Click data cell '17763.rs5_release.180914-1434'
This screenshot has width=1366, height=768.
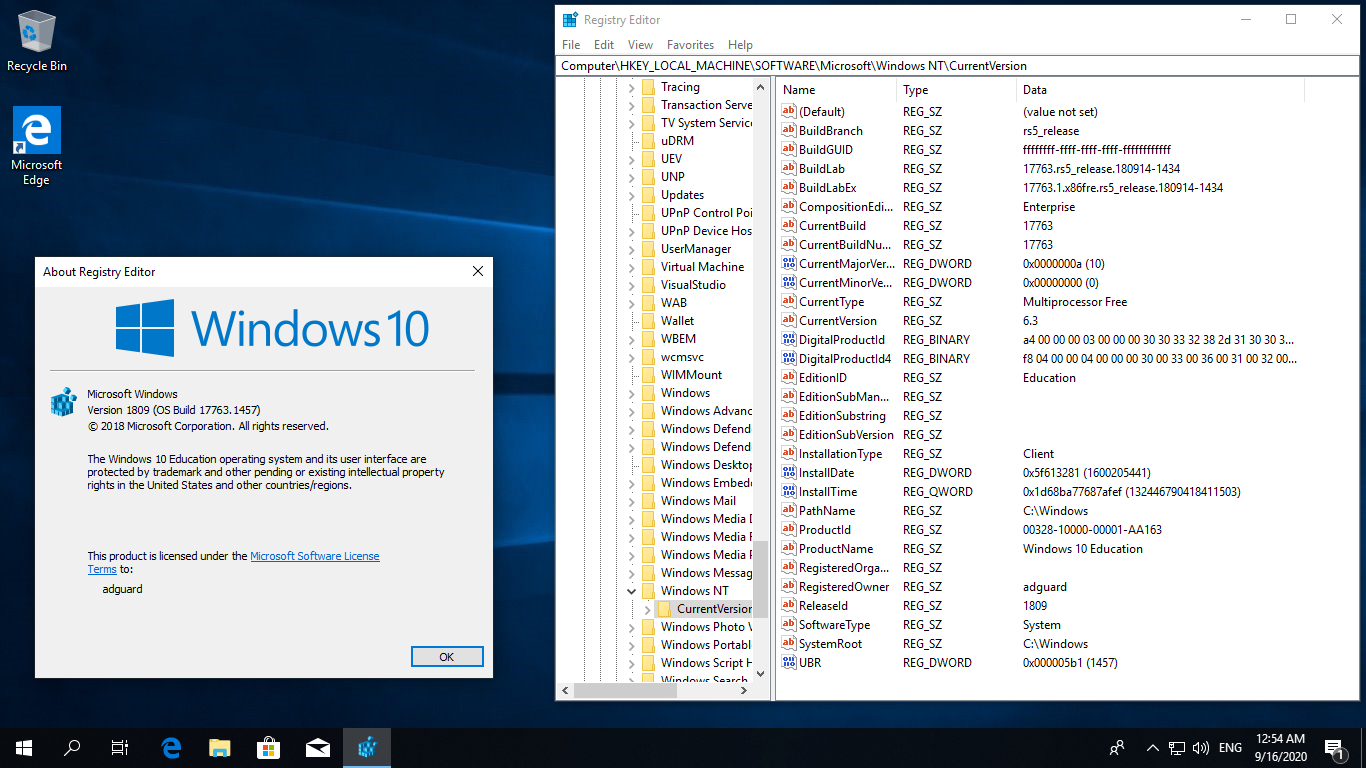pos(1101,169)
